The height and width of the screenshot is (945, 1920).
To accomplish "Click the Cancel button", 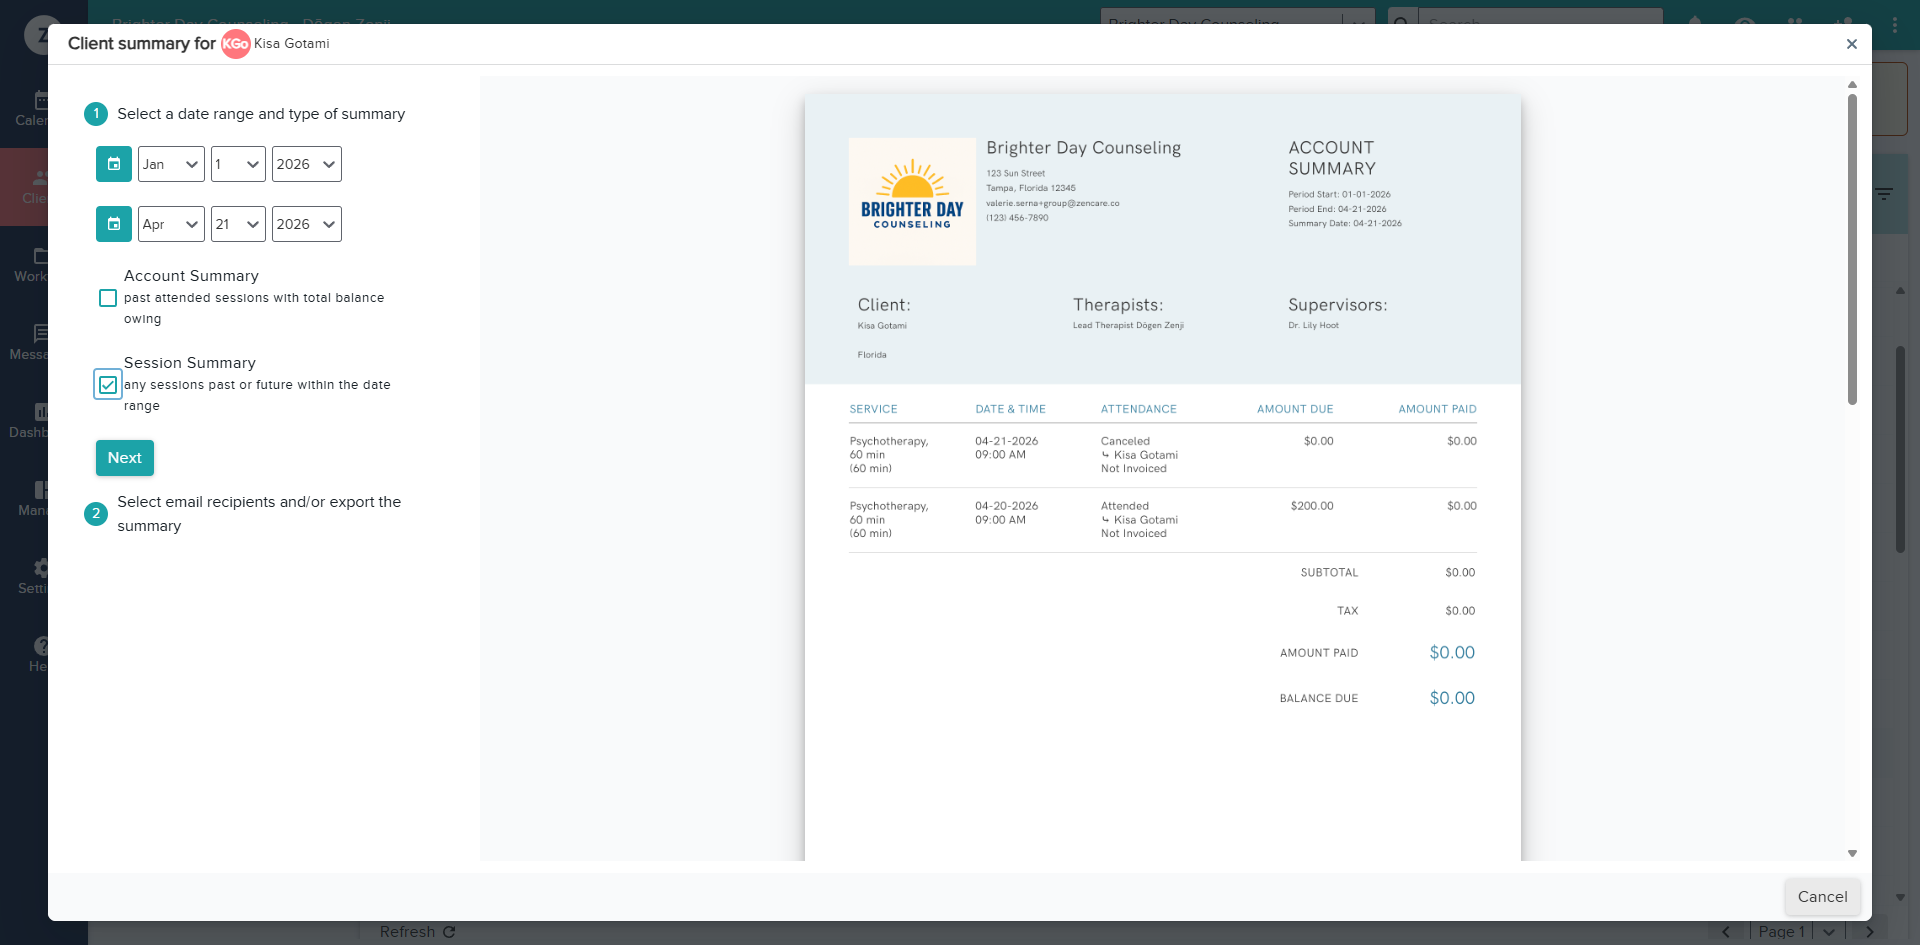I will point(1822,897).
